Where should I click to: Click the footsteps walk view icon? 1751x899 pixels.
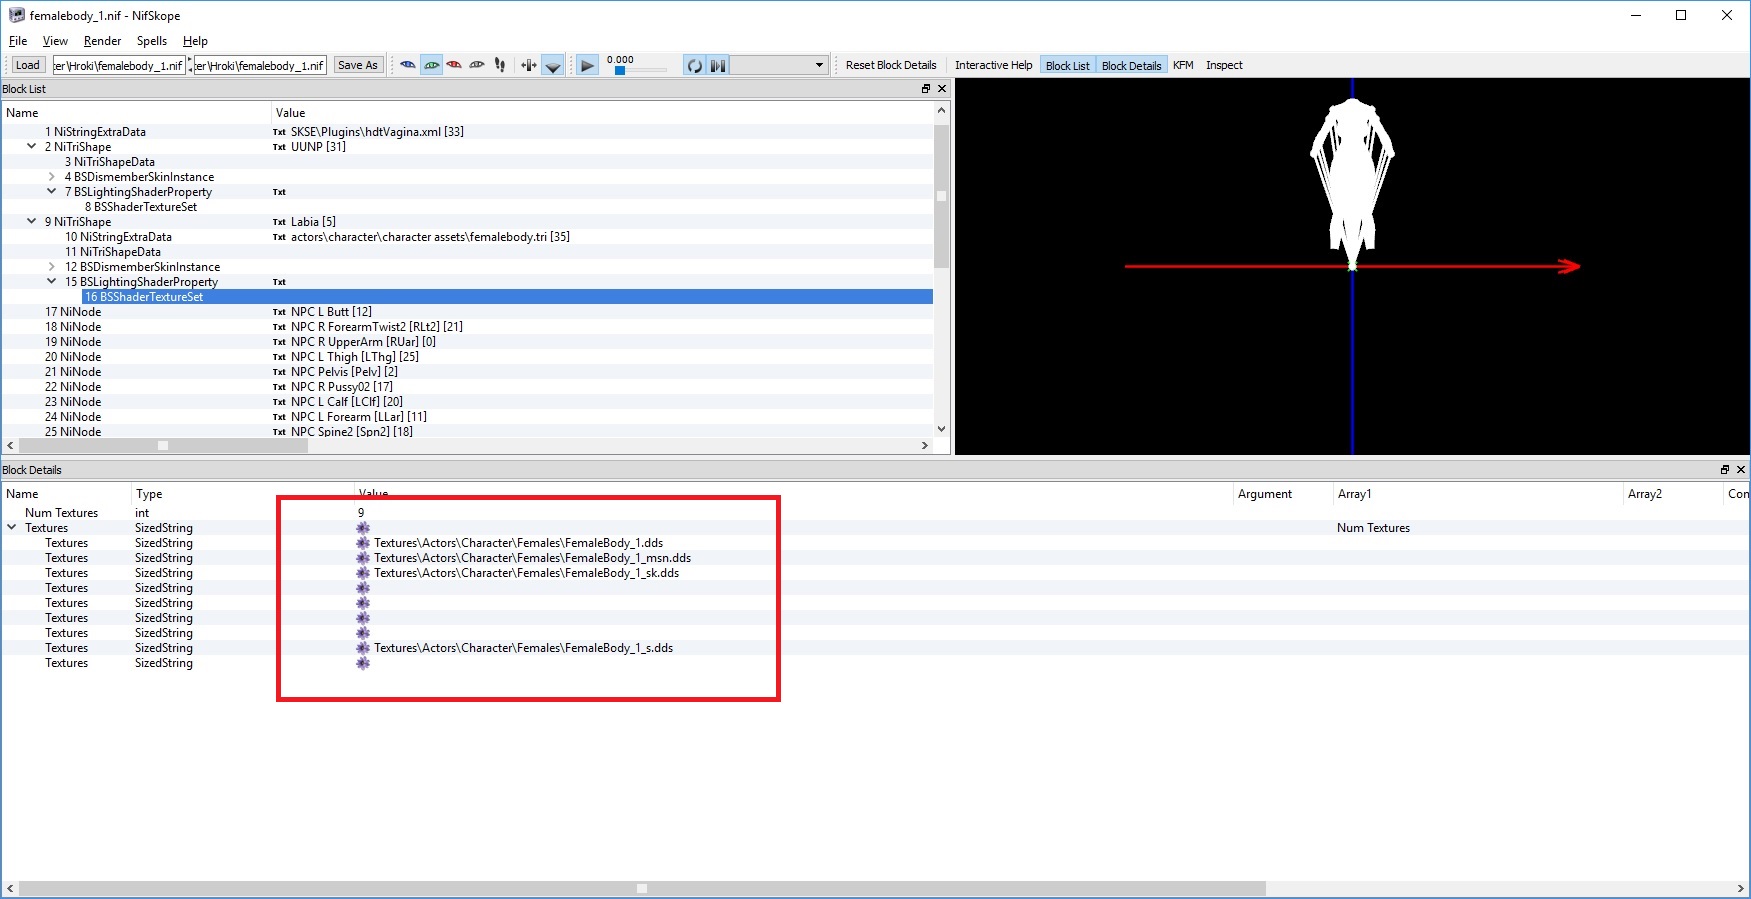click(500, 65)
